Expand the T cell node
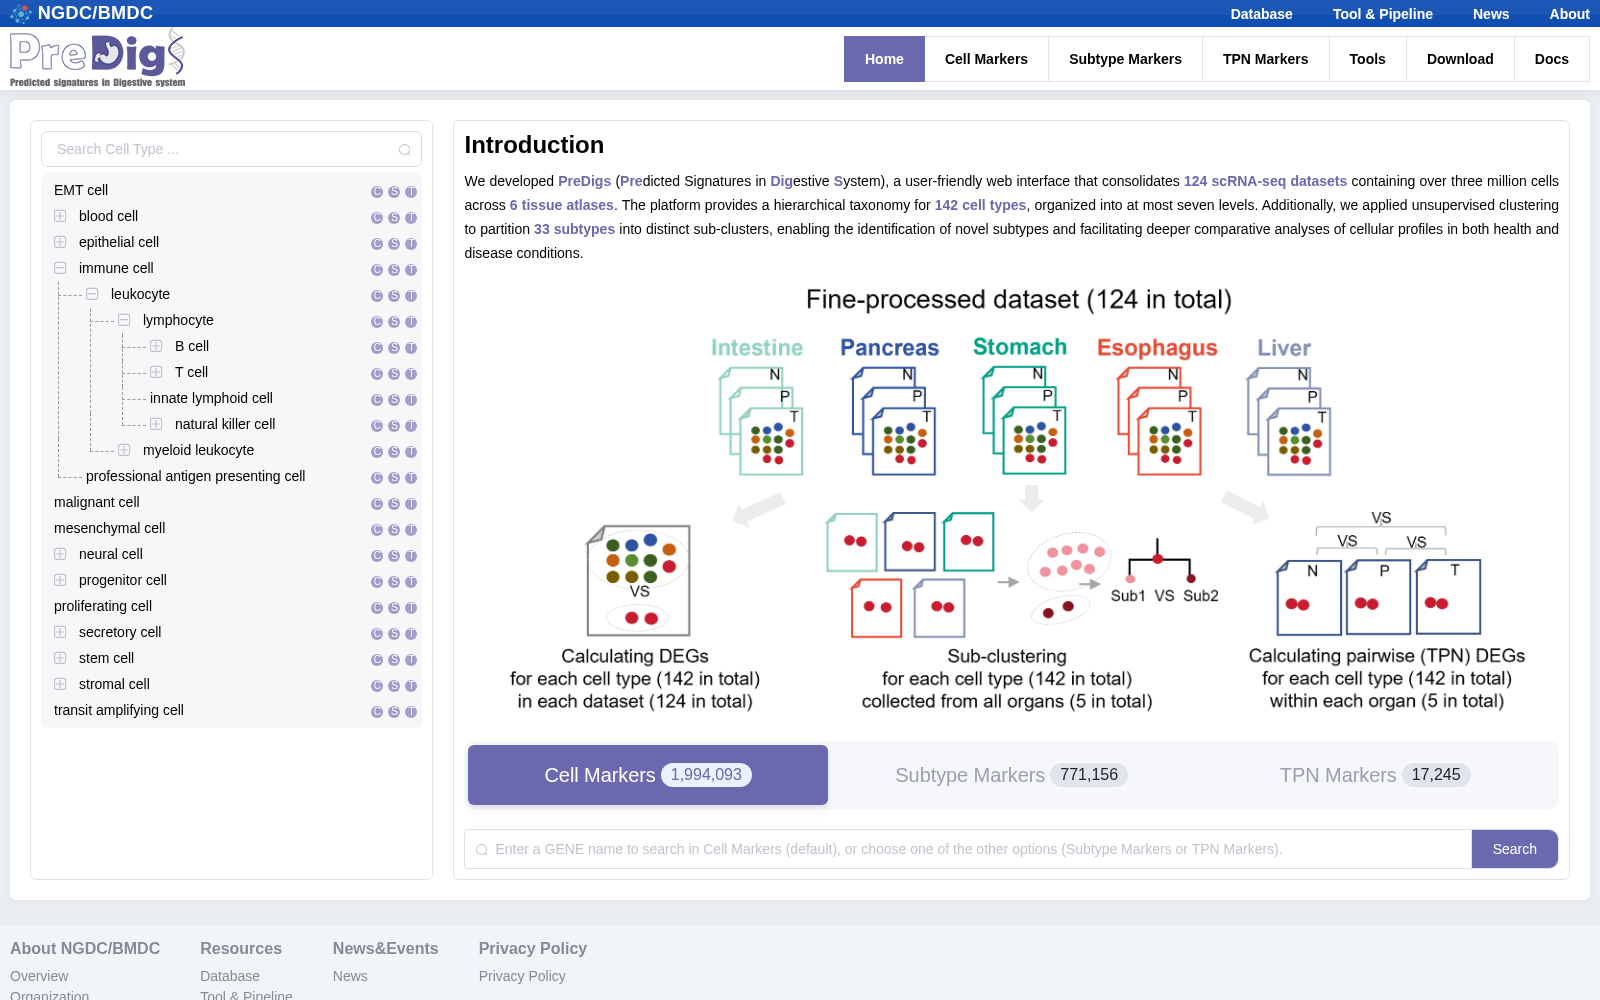This screenshot has height=1000, width=1600. click(x=156, y=372)
